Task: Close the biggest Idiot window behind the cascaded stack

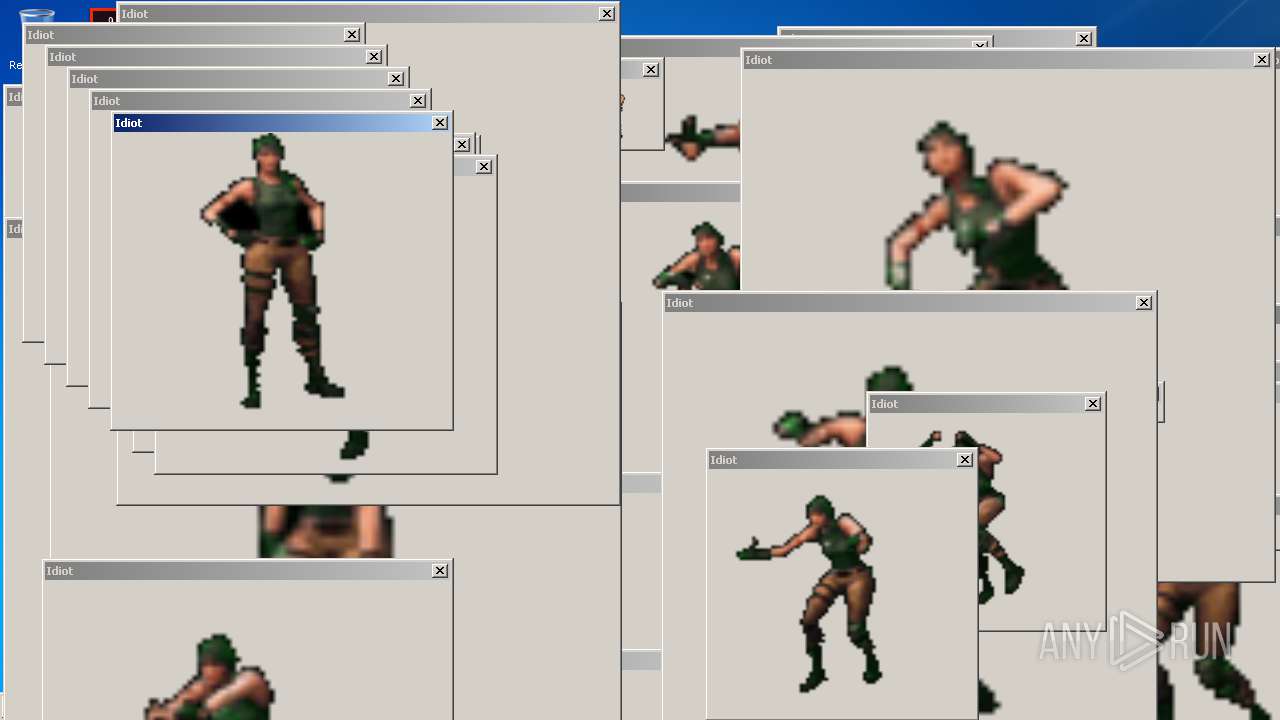Action: point(607,14)
